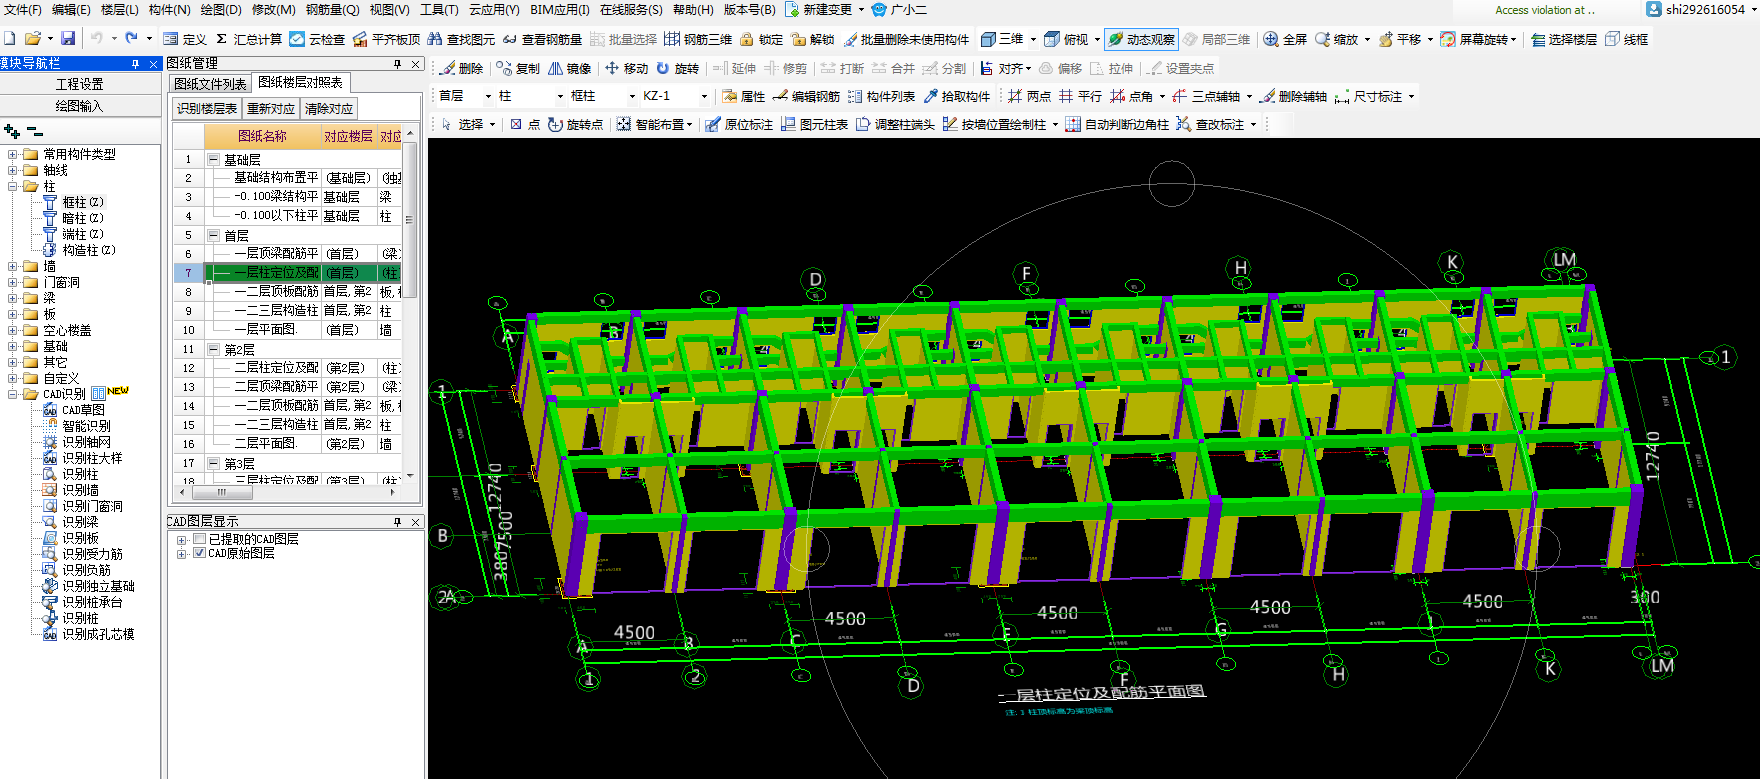Click 清除对应 button
Image resolution: width=1760 pixels, height=779 pixels.
(329, 108)
